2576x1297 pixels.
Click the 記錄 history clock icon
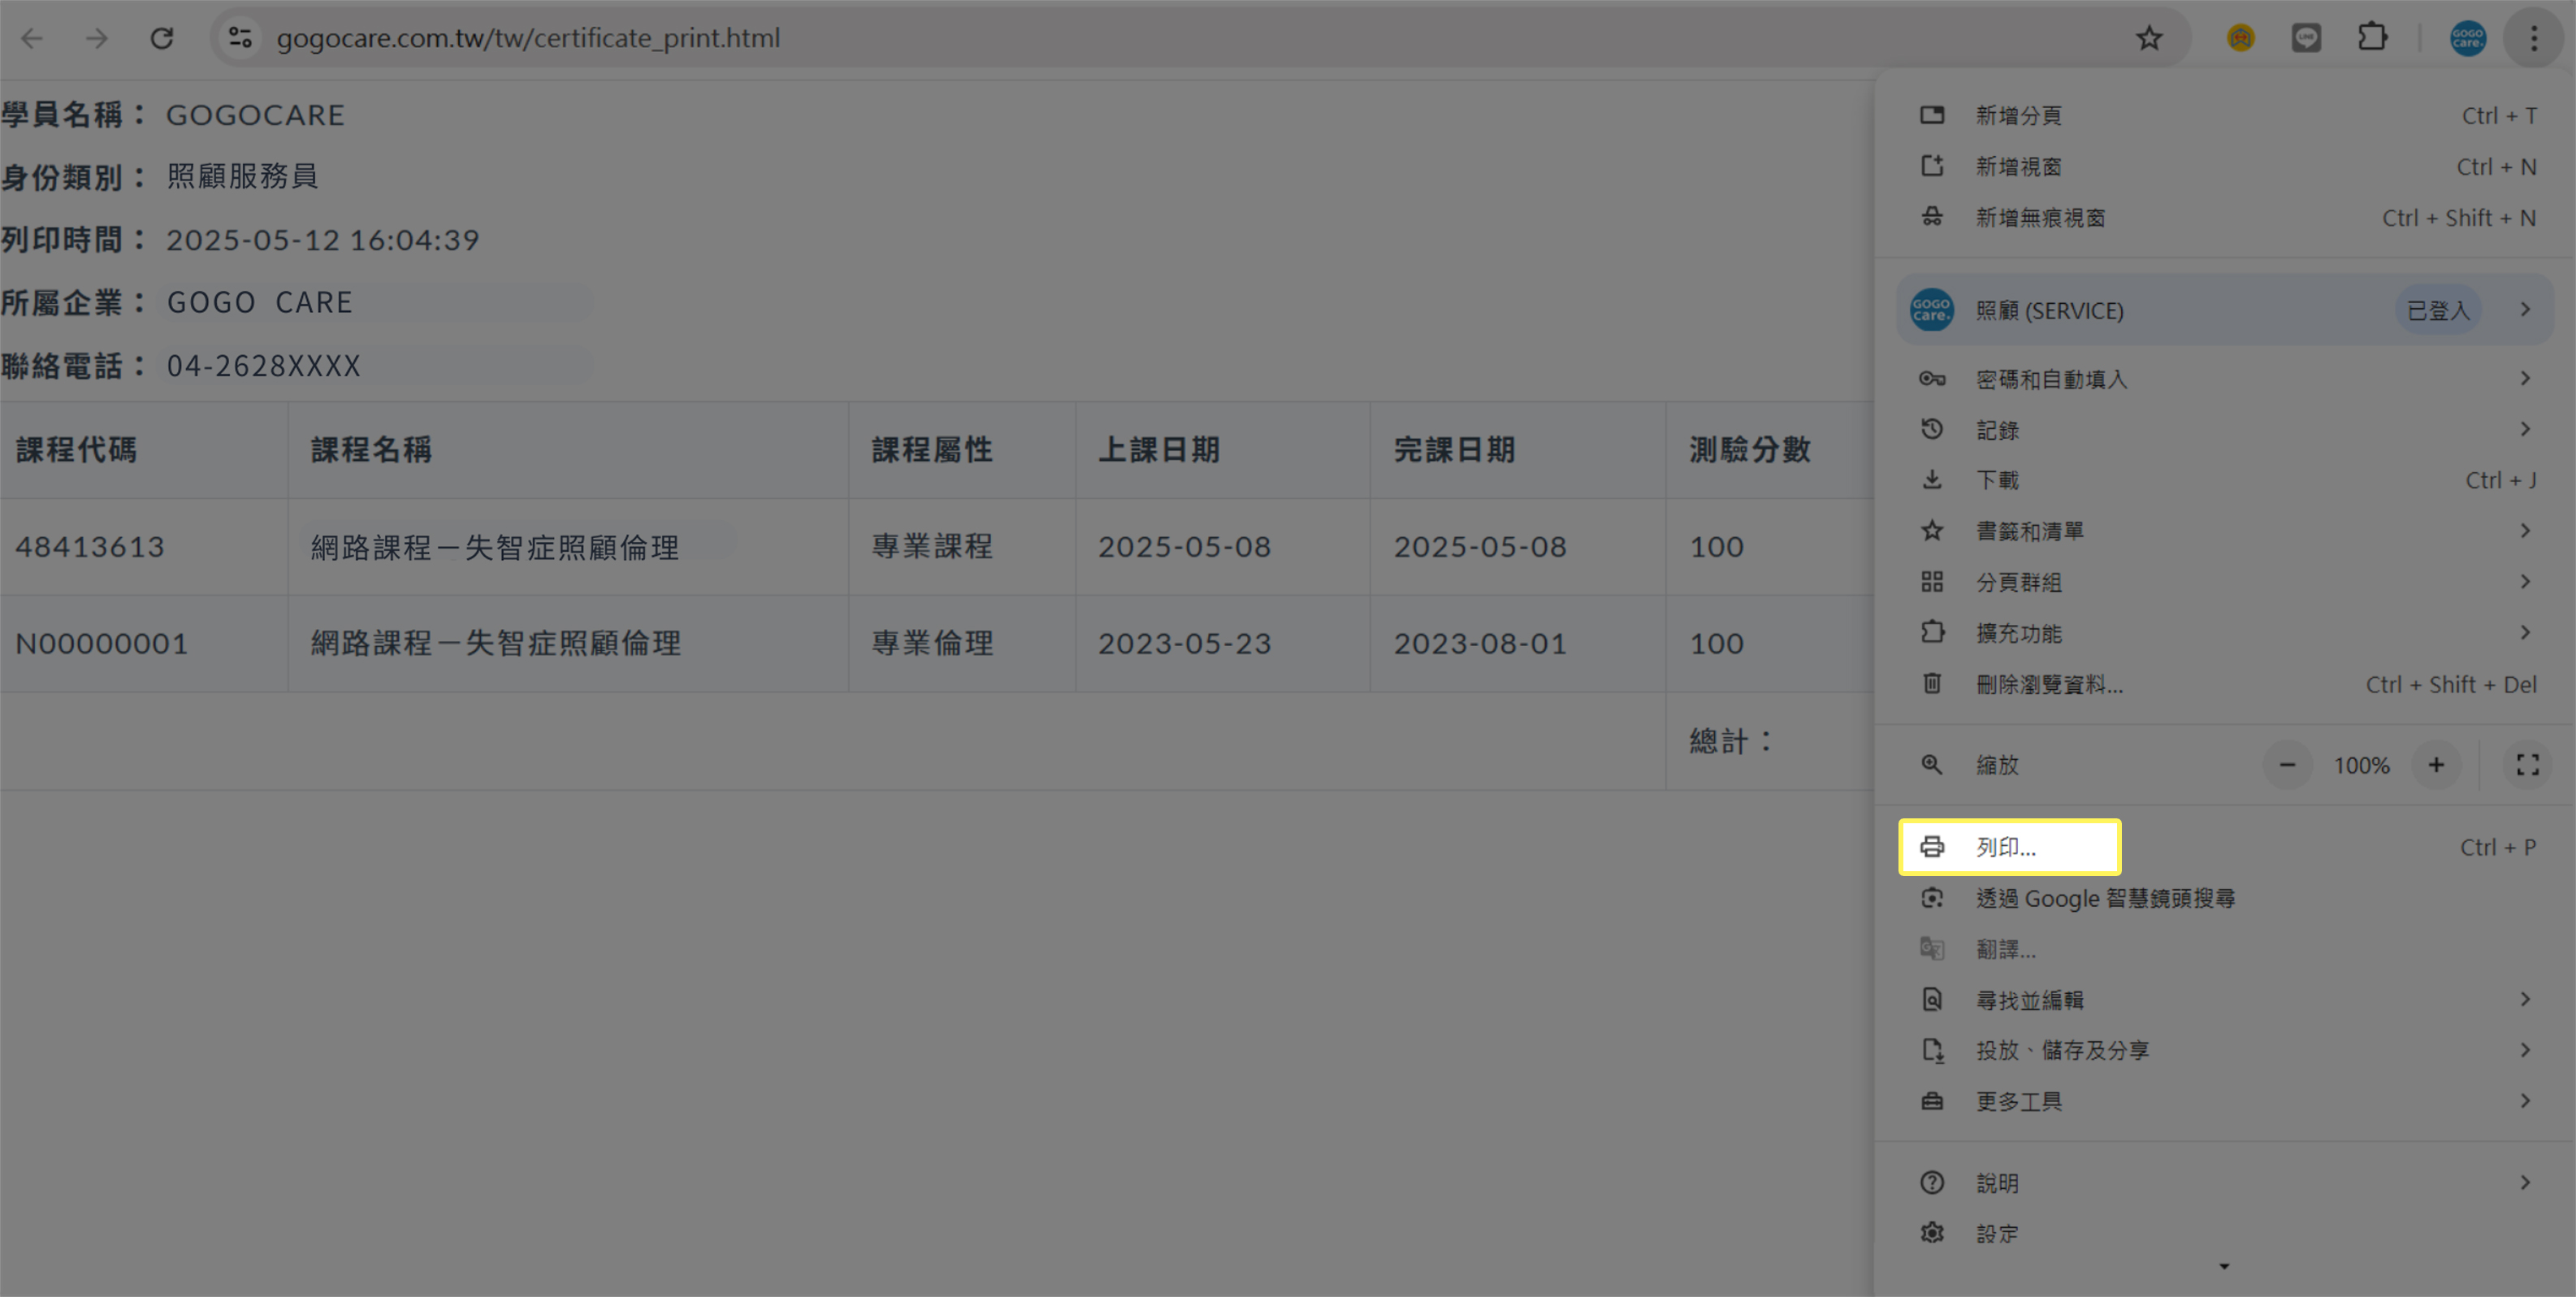pyautogui.click(x=1932, y=429)
